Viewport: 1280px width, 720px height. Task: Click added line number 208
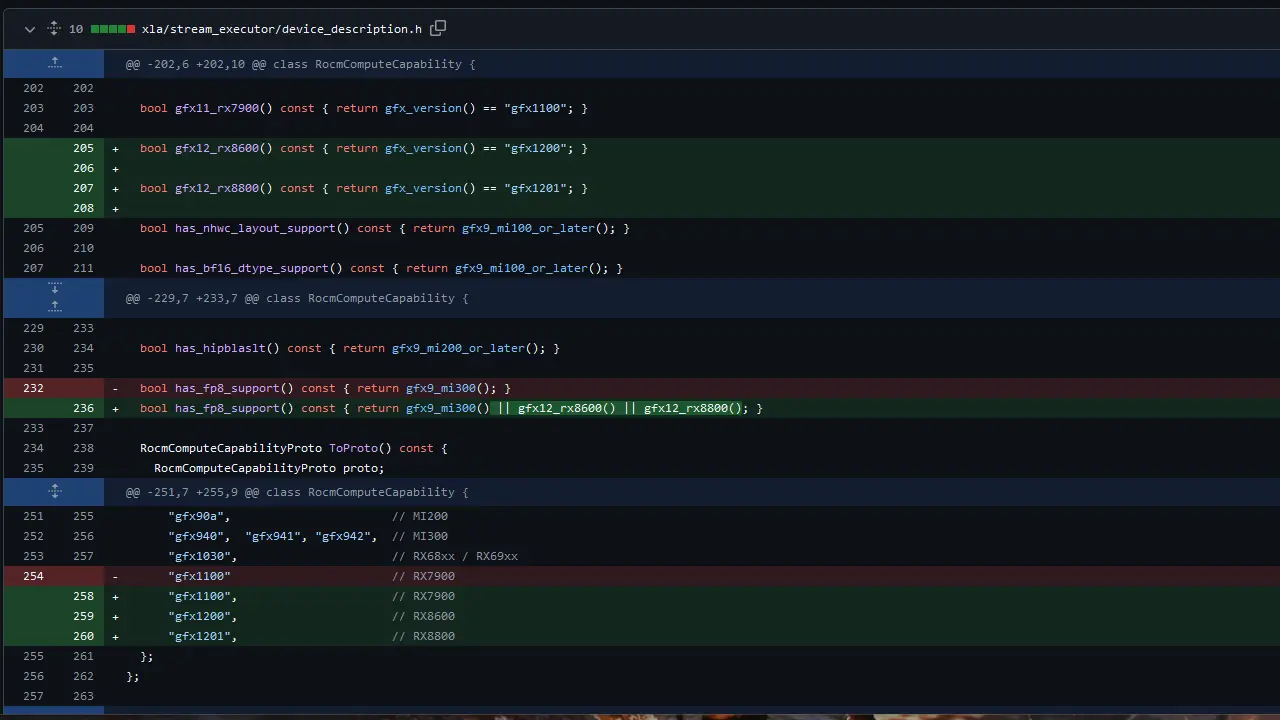coord(83,208)
